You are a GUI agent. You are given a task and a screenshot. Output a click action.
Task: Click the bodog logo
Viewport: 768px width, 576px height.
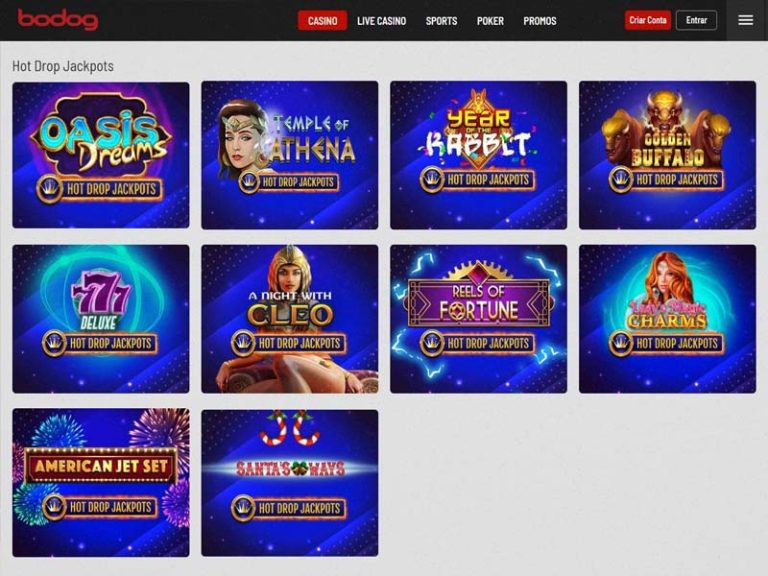tap(58, 20)
